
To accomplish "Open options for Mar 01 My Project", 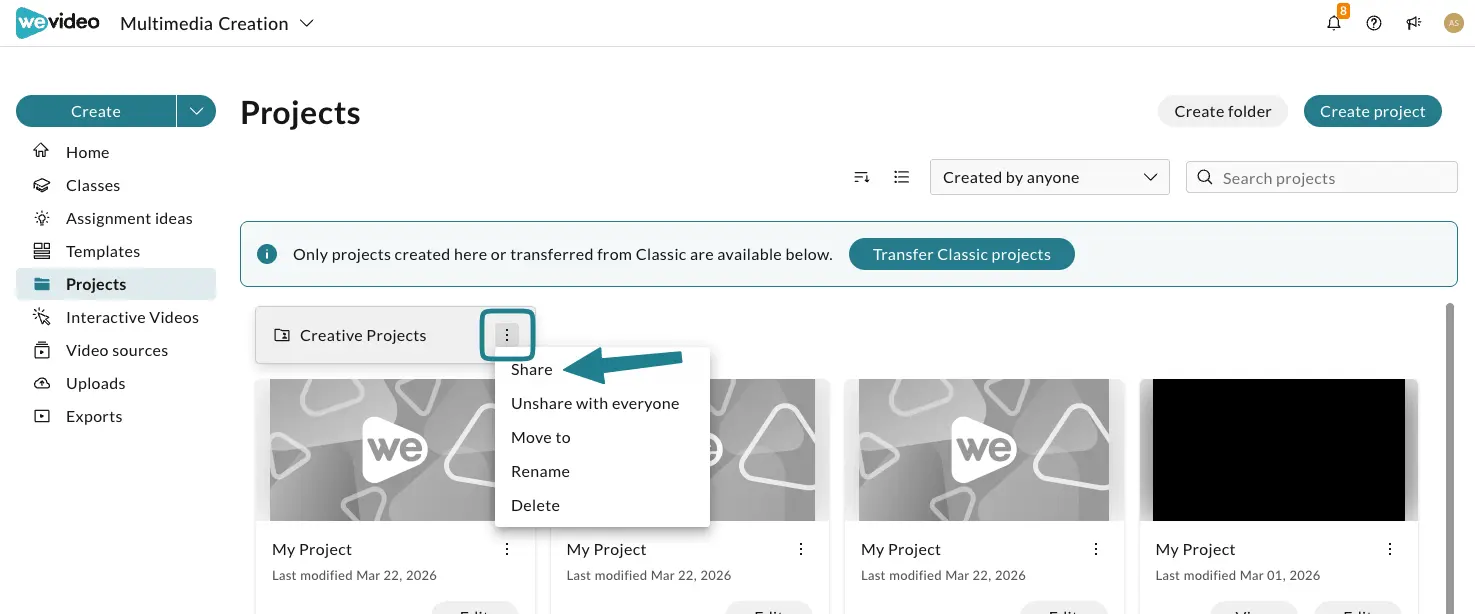I will coord(1390,549).
